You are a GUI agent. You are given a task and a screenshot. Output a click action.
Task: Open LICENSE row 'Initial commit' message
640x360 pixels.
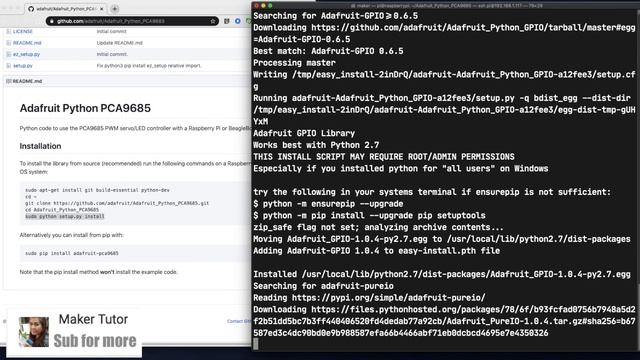(111, 31)
